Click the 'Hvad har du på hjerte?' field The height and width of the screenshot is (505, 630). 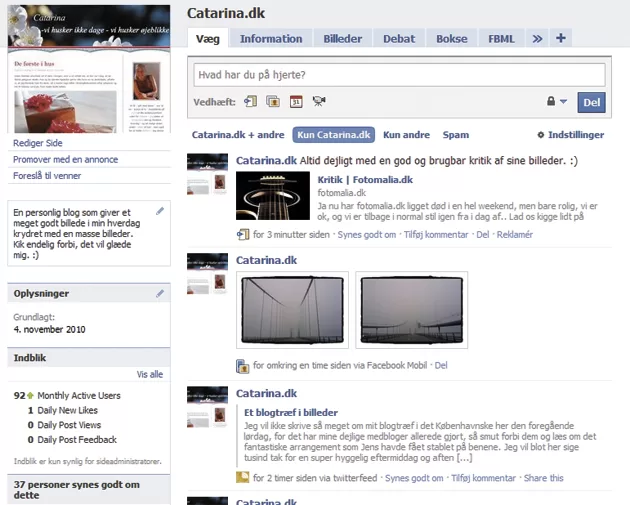pyautogui.click(x=397, y=75)
